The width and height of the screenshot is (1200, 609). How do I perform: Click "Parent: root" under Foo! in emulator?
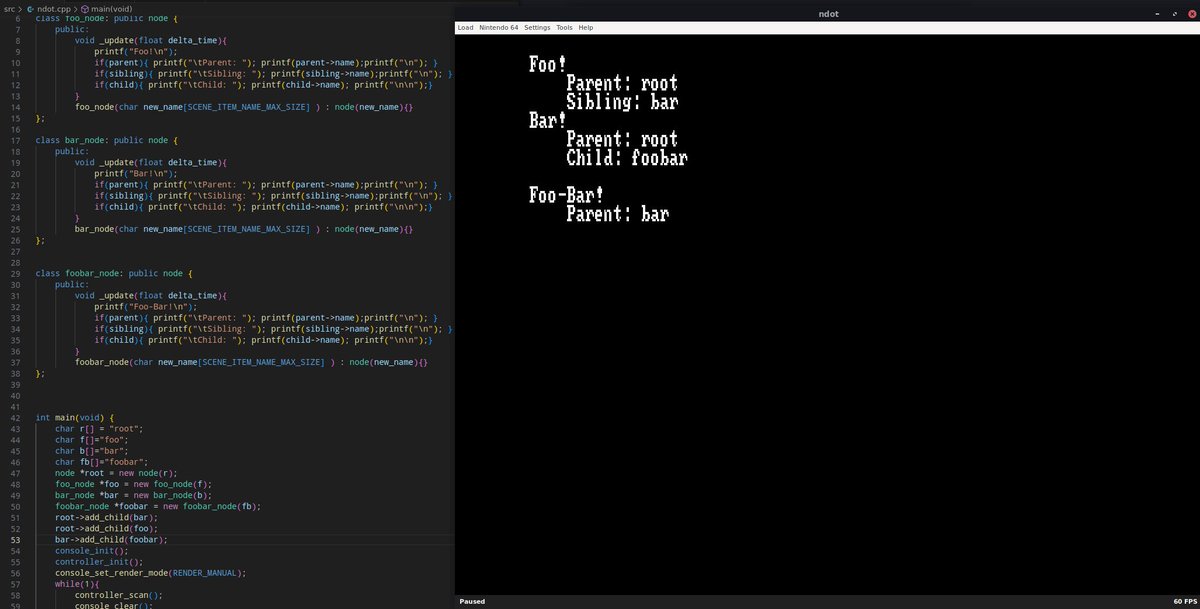click(x=622, y=84)
